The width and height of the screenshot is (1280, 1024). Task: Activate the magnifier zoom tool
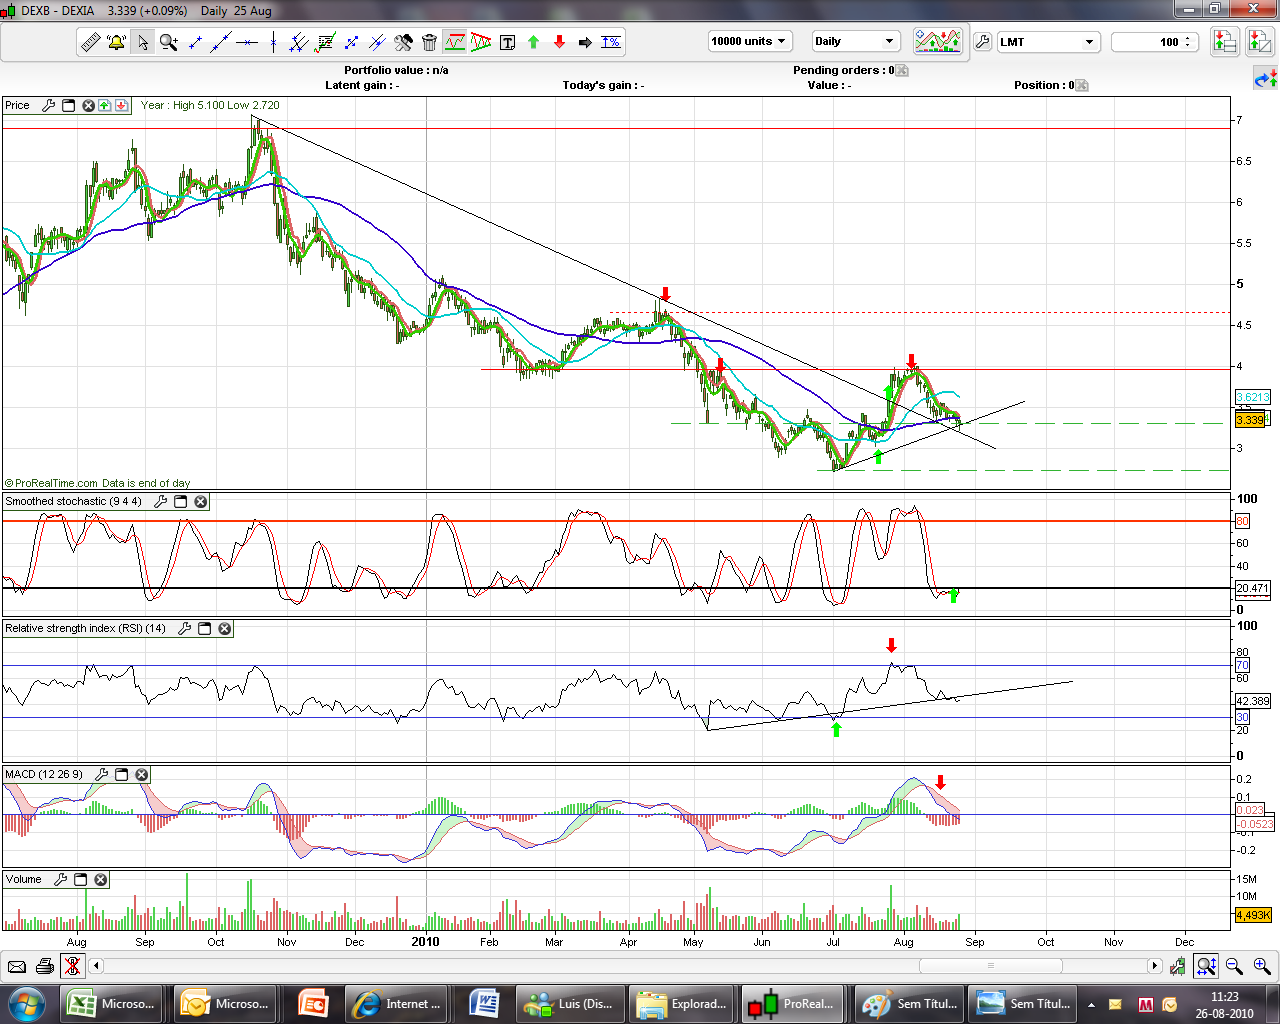pyautogui.click(x=168, y=42)
